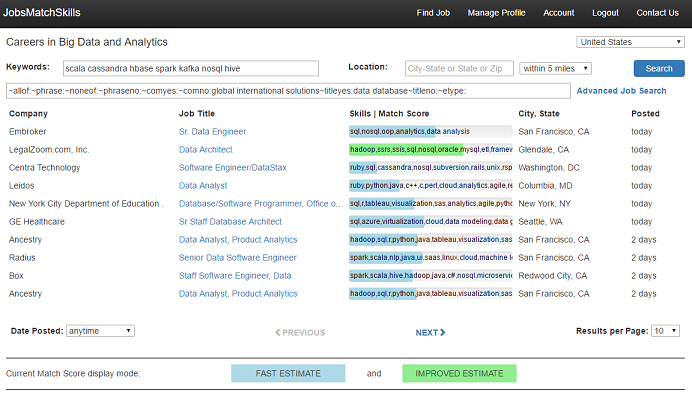Click the LegalZoom.com, Inc. company name
The height and width of the screenshot is (395, 692).
pyautogui.click(x=49, y=150)
